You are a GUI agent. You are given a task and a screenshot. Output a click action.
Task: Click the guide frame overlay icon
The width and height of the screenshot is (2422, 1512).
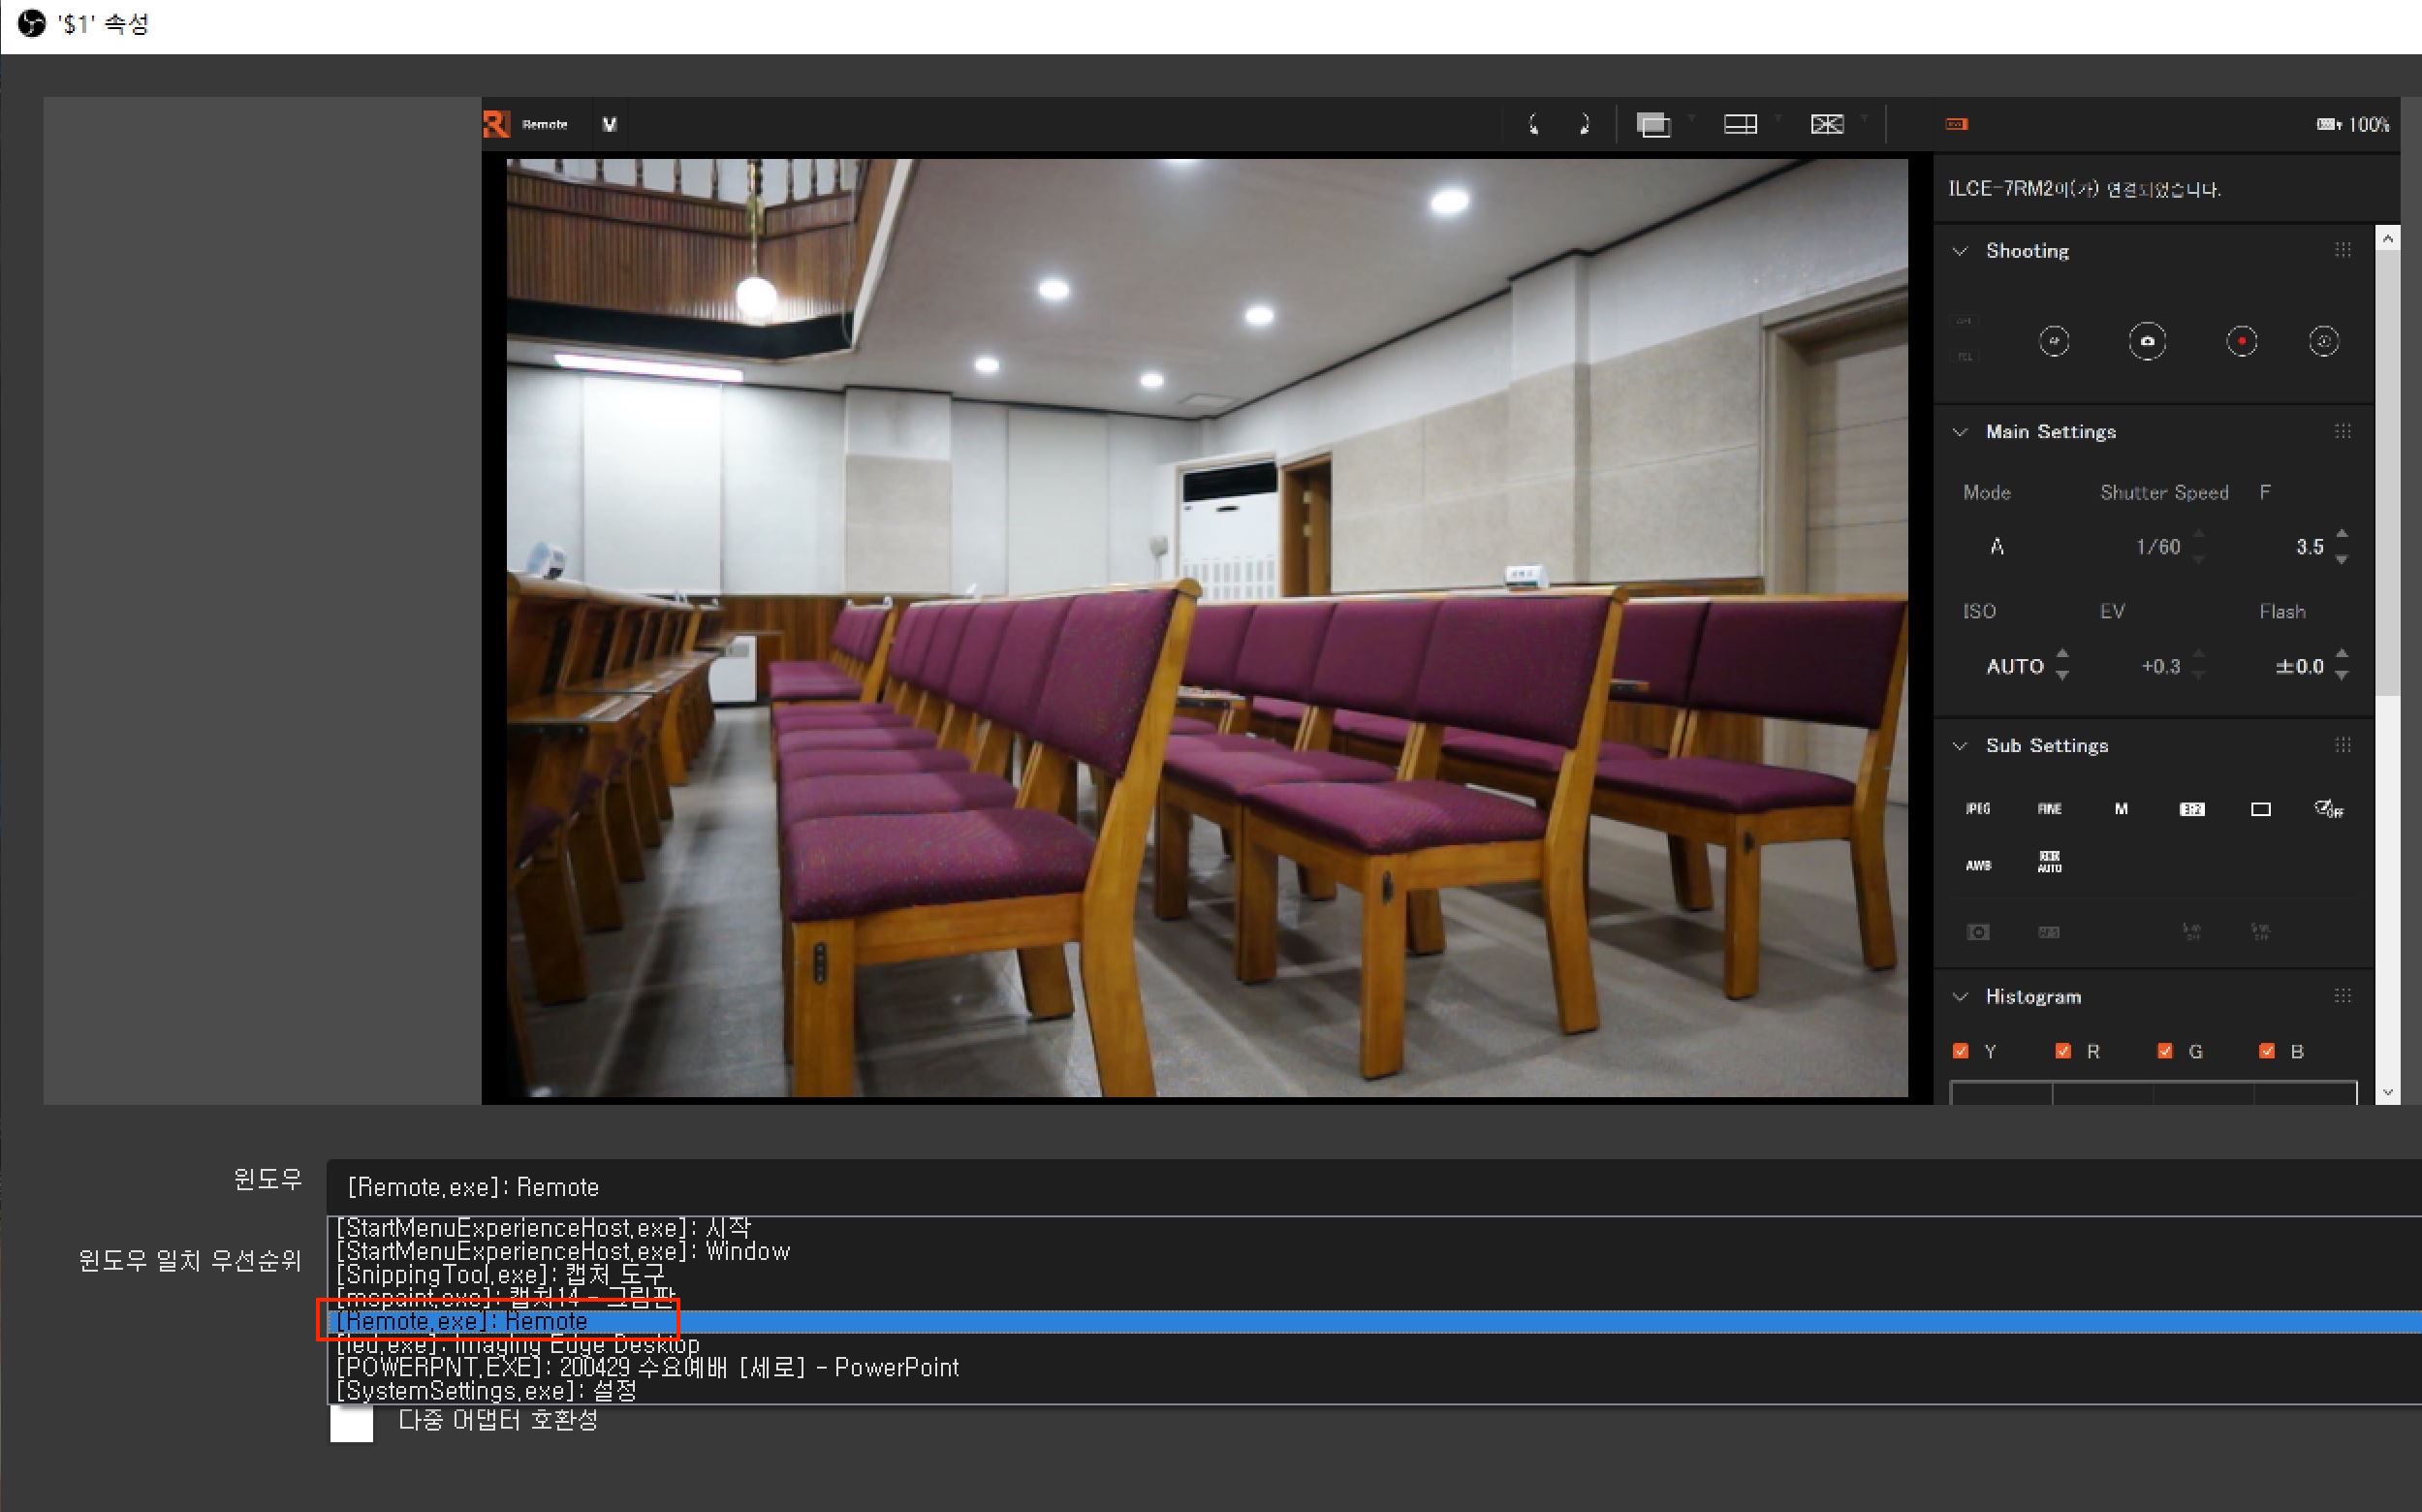(1826, 124)
